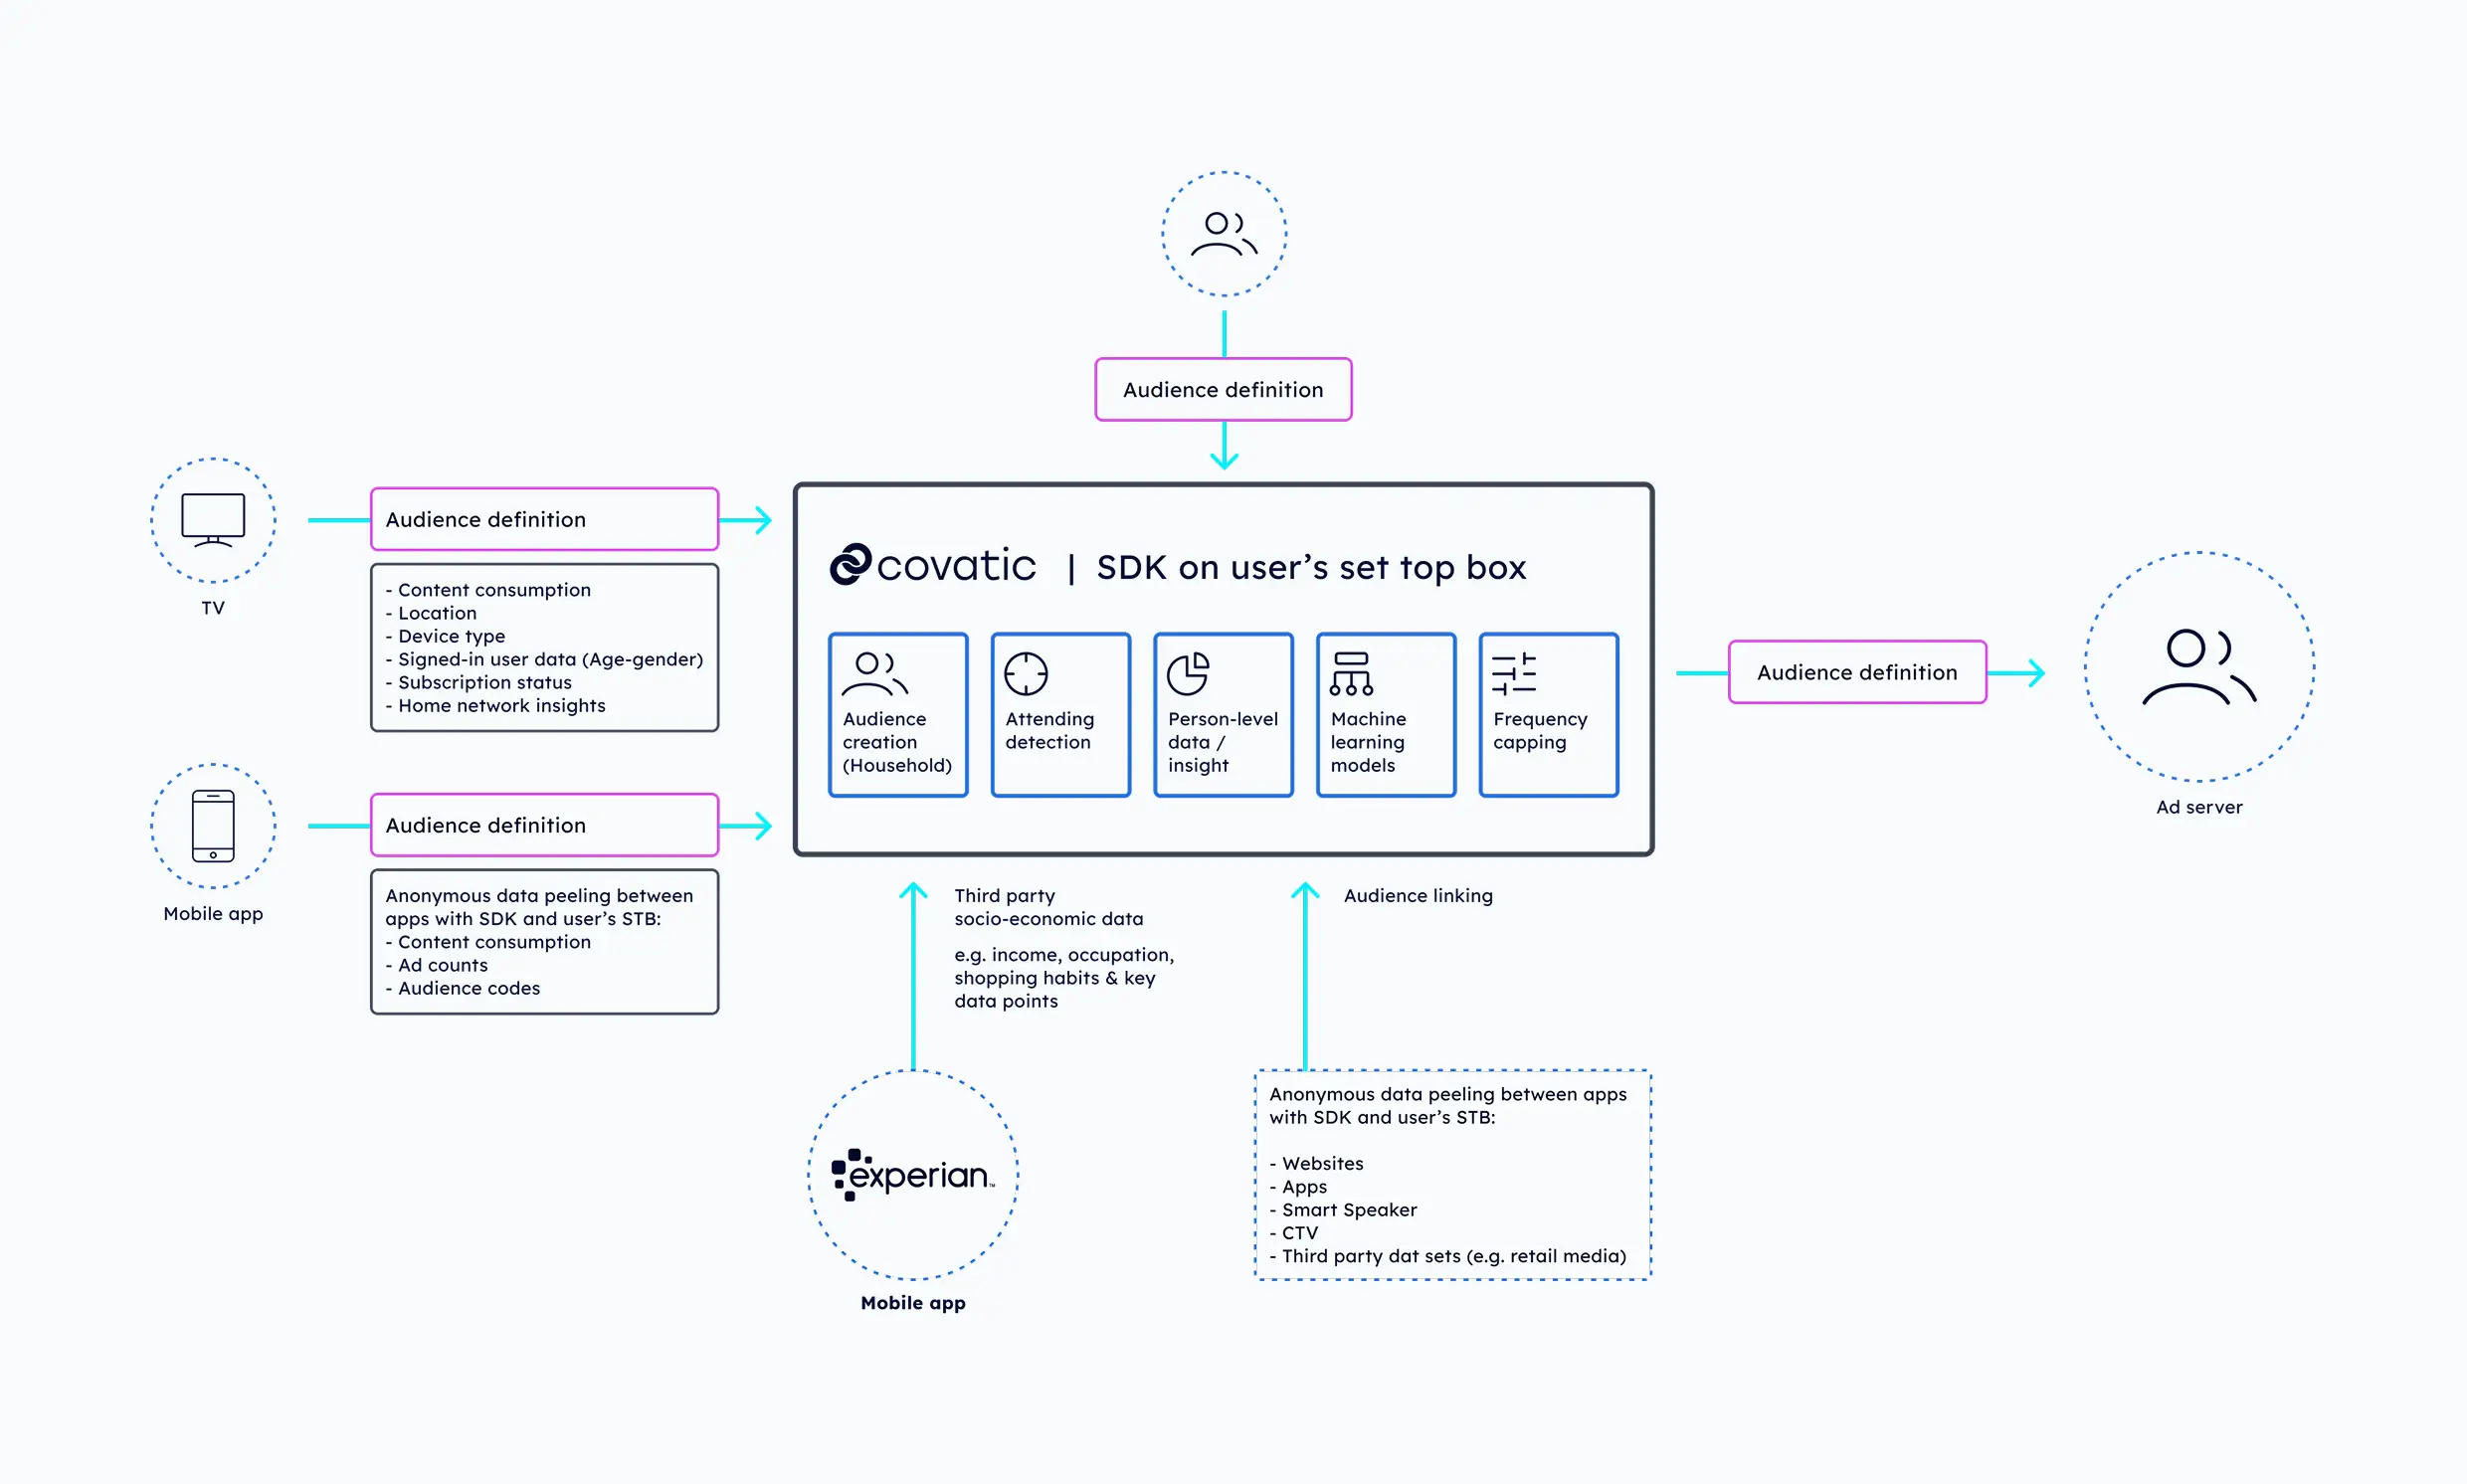
Task: Select Audience definition box beside Mobile app
Action: point(544,825)
